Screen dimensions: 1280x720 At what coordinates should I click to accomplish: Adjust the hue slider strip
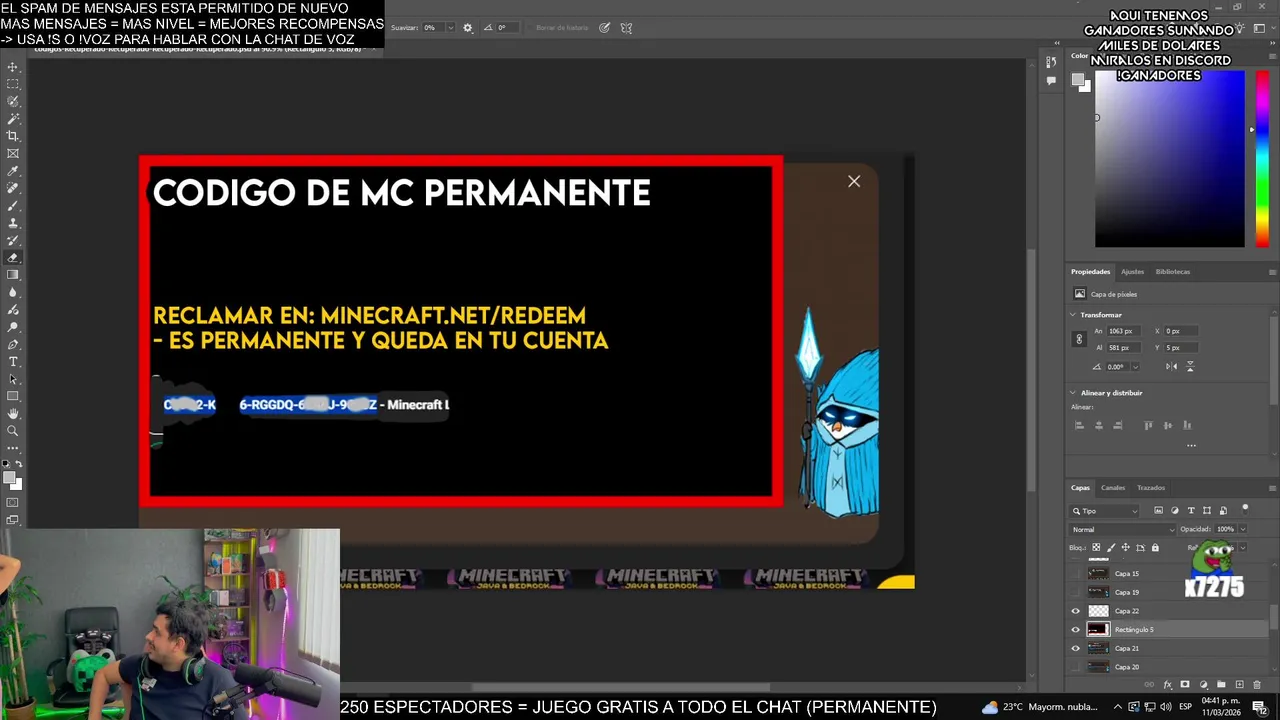click(x=1262, y=160)
